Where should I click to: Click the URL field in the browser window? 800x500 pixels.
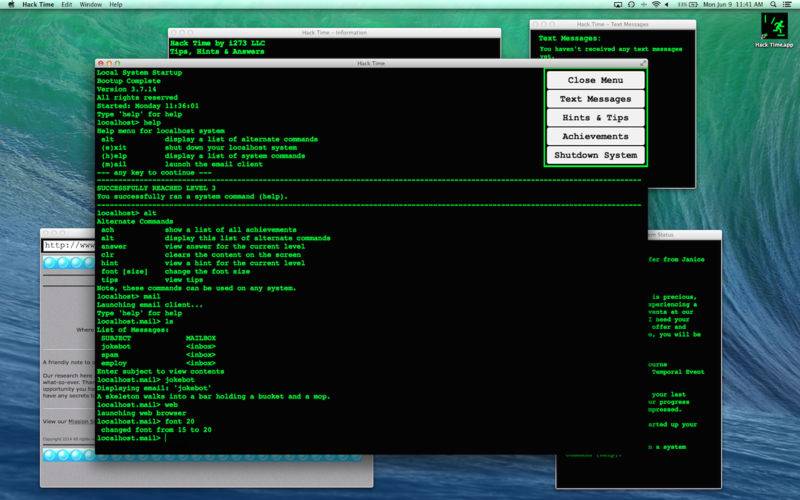point(69,245)
